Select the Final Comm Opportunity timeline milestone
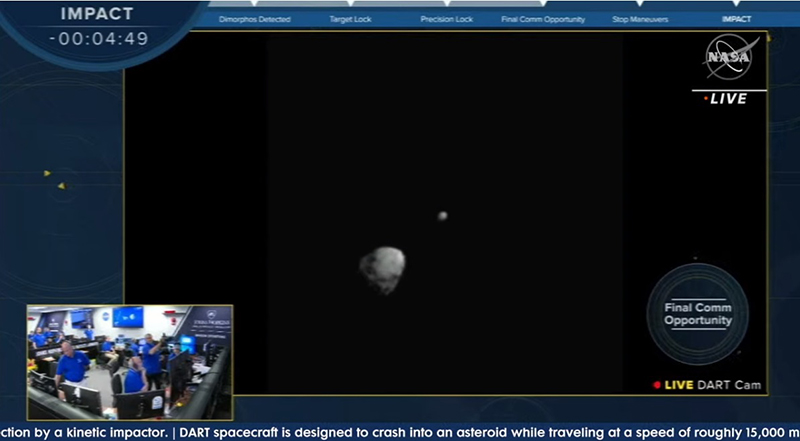The width and height of the screenshot is (800, 441). click(x=543, y=19)
